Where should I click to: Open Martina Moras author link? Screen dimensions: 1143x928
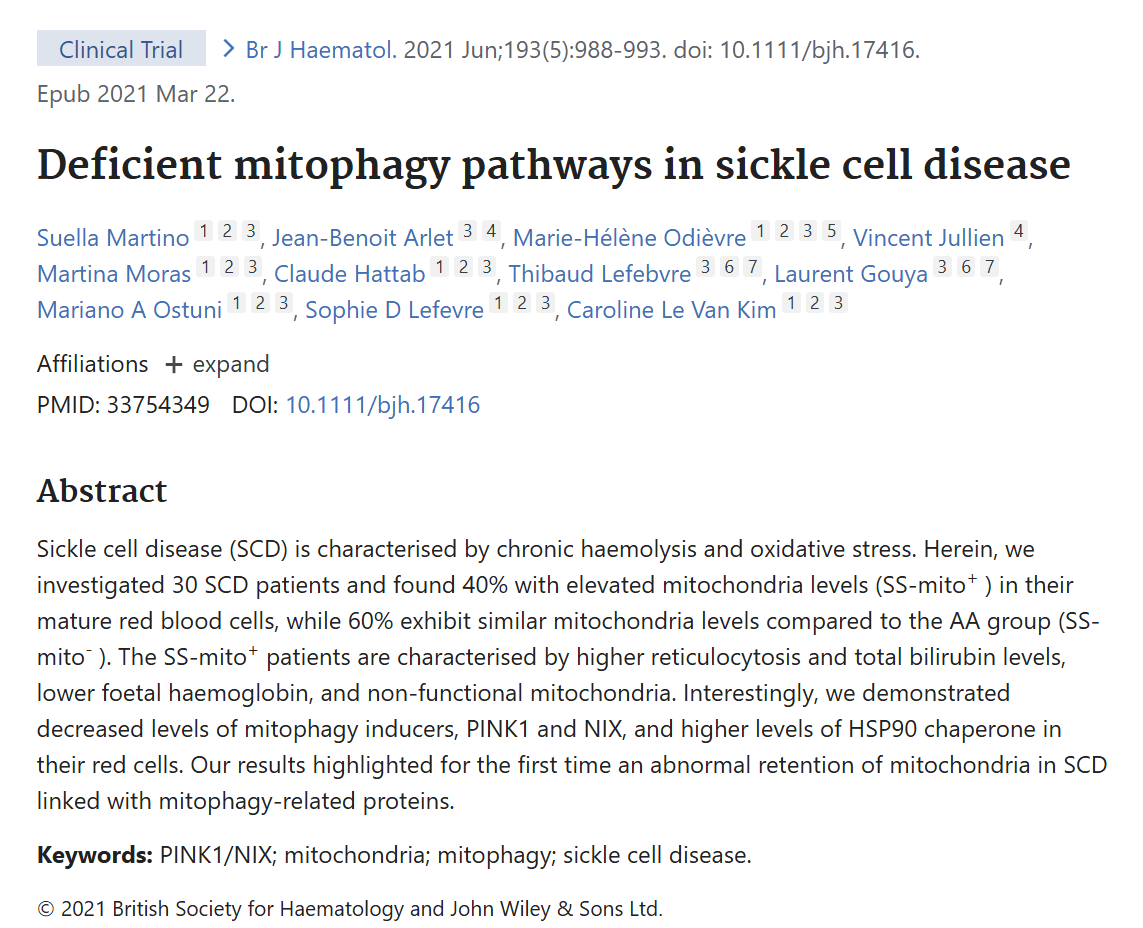pyautogui.click(x=114, y=273)
